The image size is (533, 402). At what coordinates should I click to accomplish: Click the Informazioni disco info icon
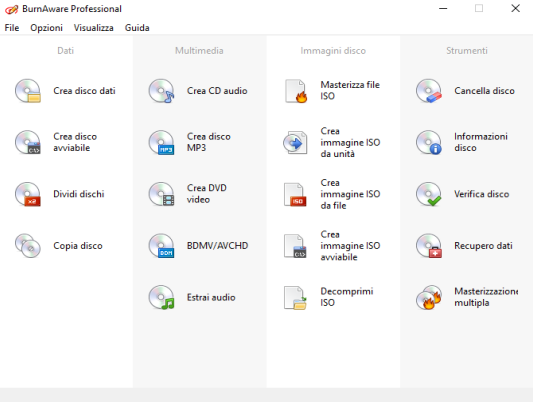(x=429, y=142)
